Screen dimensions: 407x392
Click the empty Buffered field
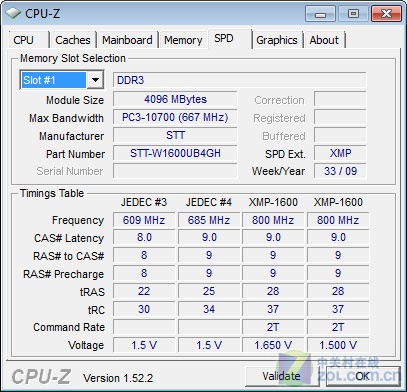pyautogui.click(x=340, y=135)
